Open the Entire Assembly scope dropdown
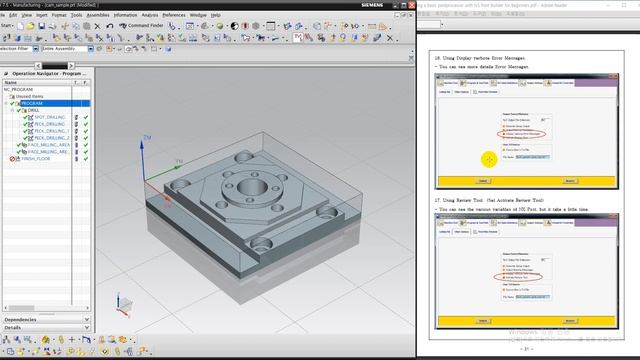 click(x=91, y=49)
